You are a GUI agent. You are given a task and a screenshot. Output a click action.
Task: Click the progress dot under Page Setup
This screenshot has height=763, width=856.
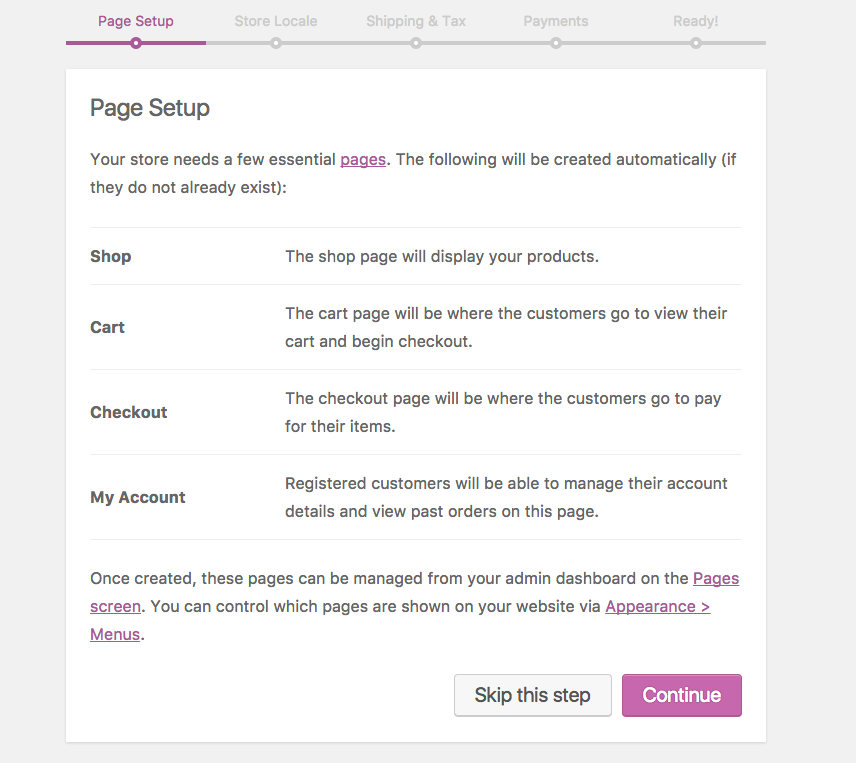pos(136,43)
